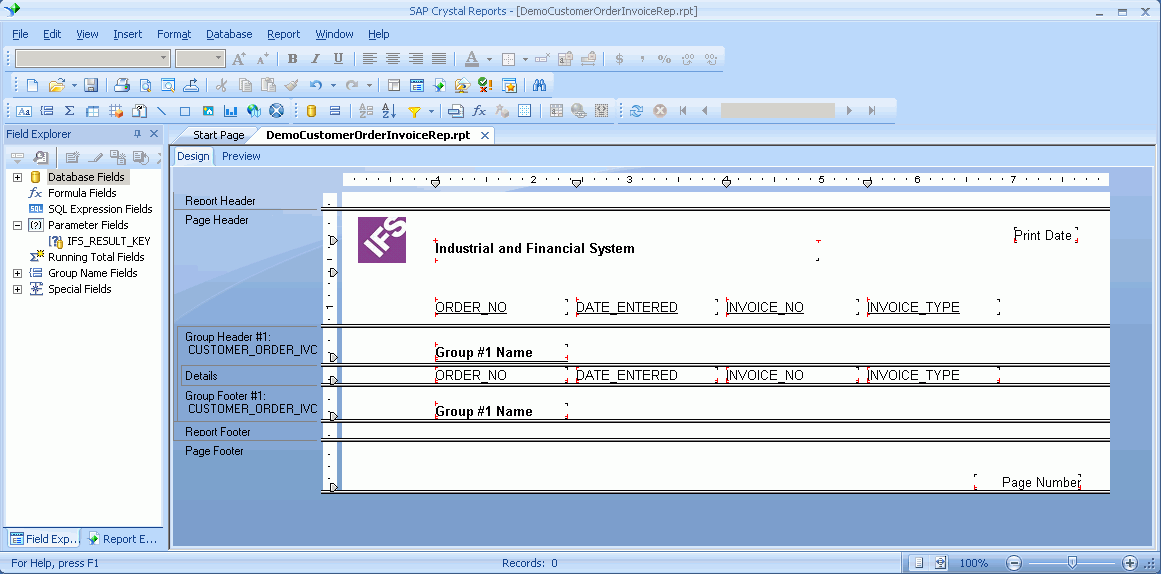The height and width of the screenshot is (574, 1161).
Task: Click the Insert Line tool
Action: pos(161,111)
